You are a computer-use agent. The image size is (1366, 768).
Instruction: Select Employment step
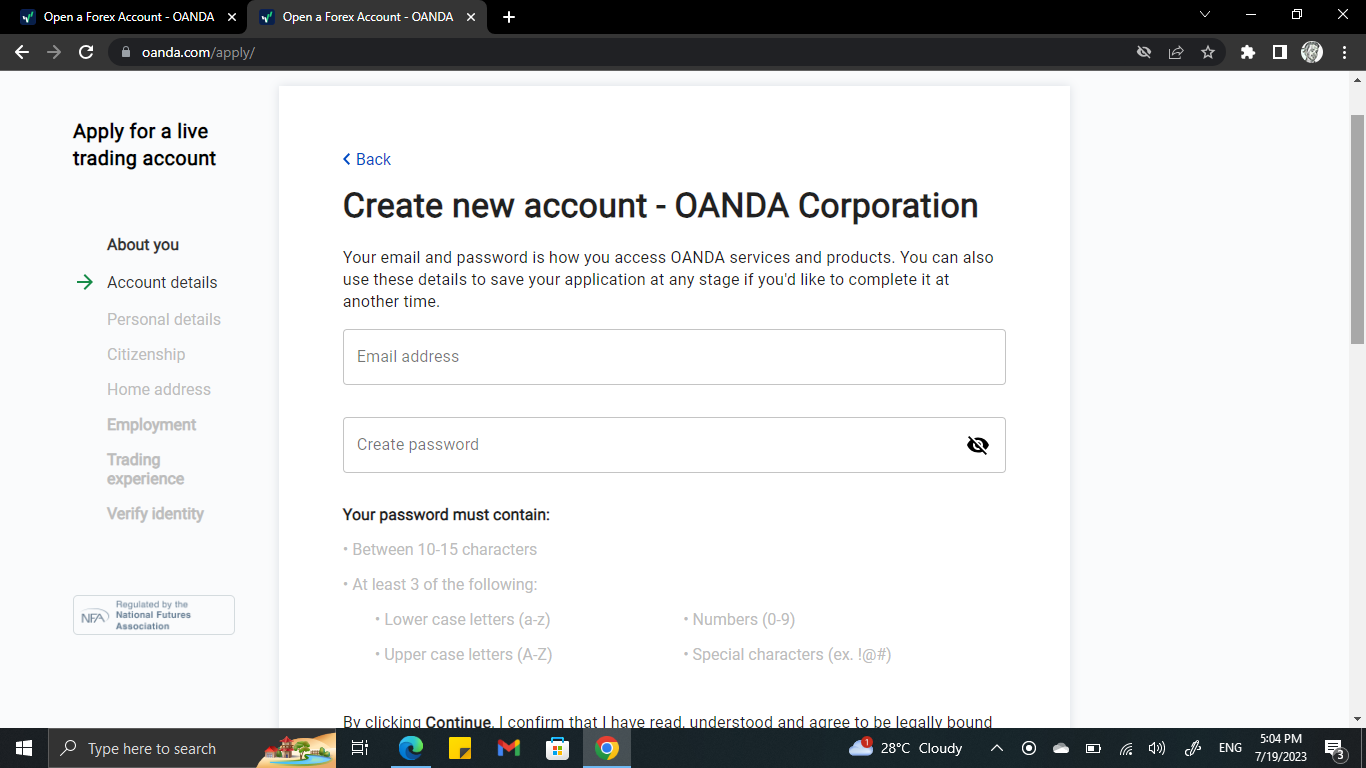tap(152, 425)
